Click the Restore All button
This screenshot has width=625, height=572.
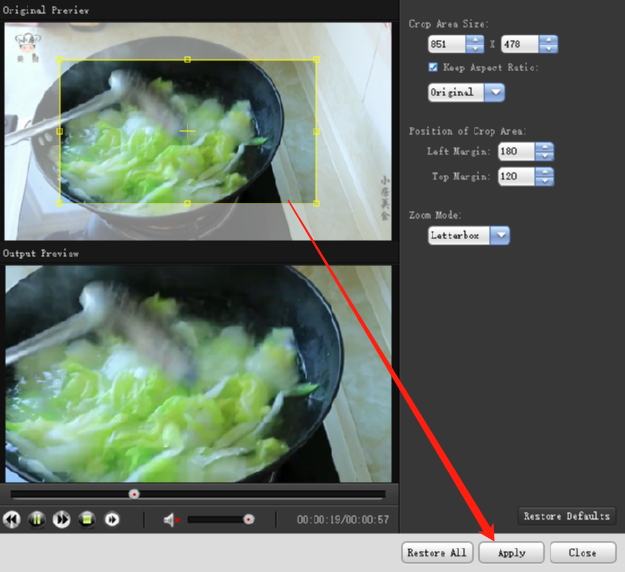pos(437,552)
